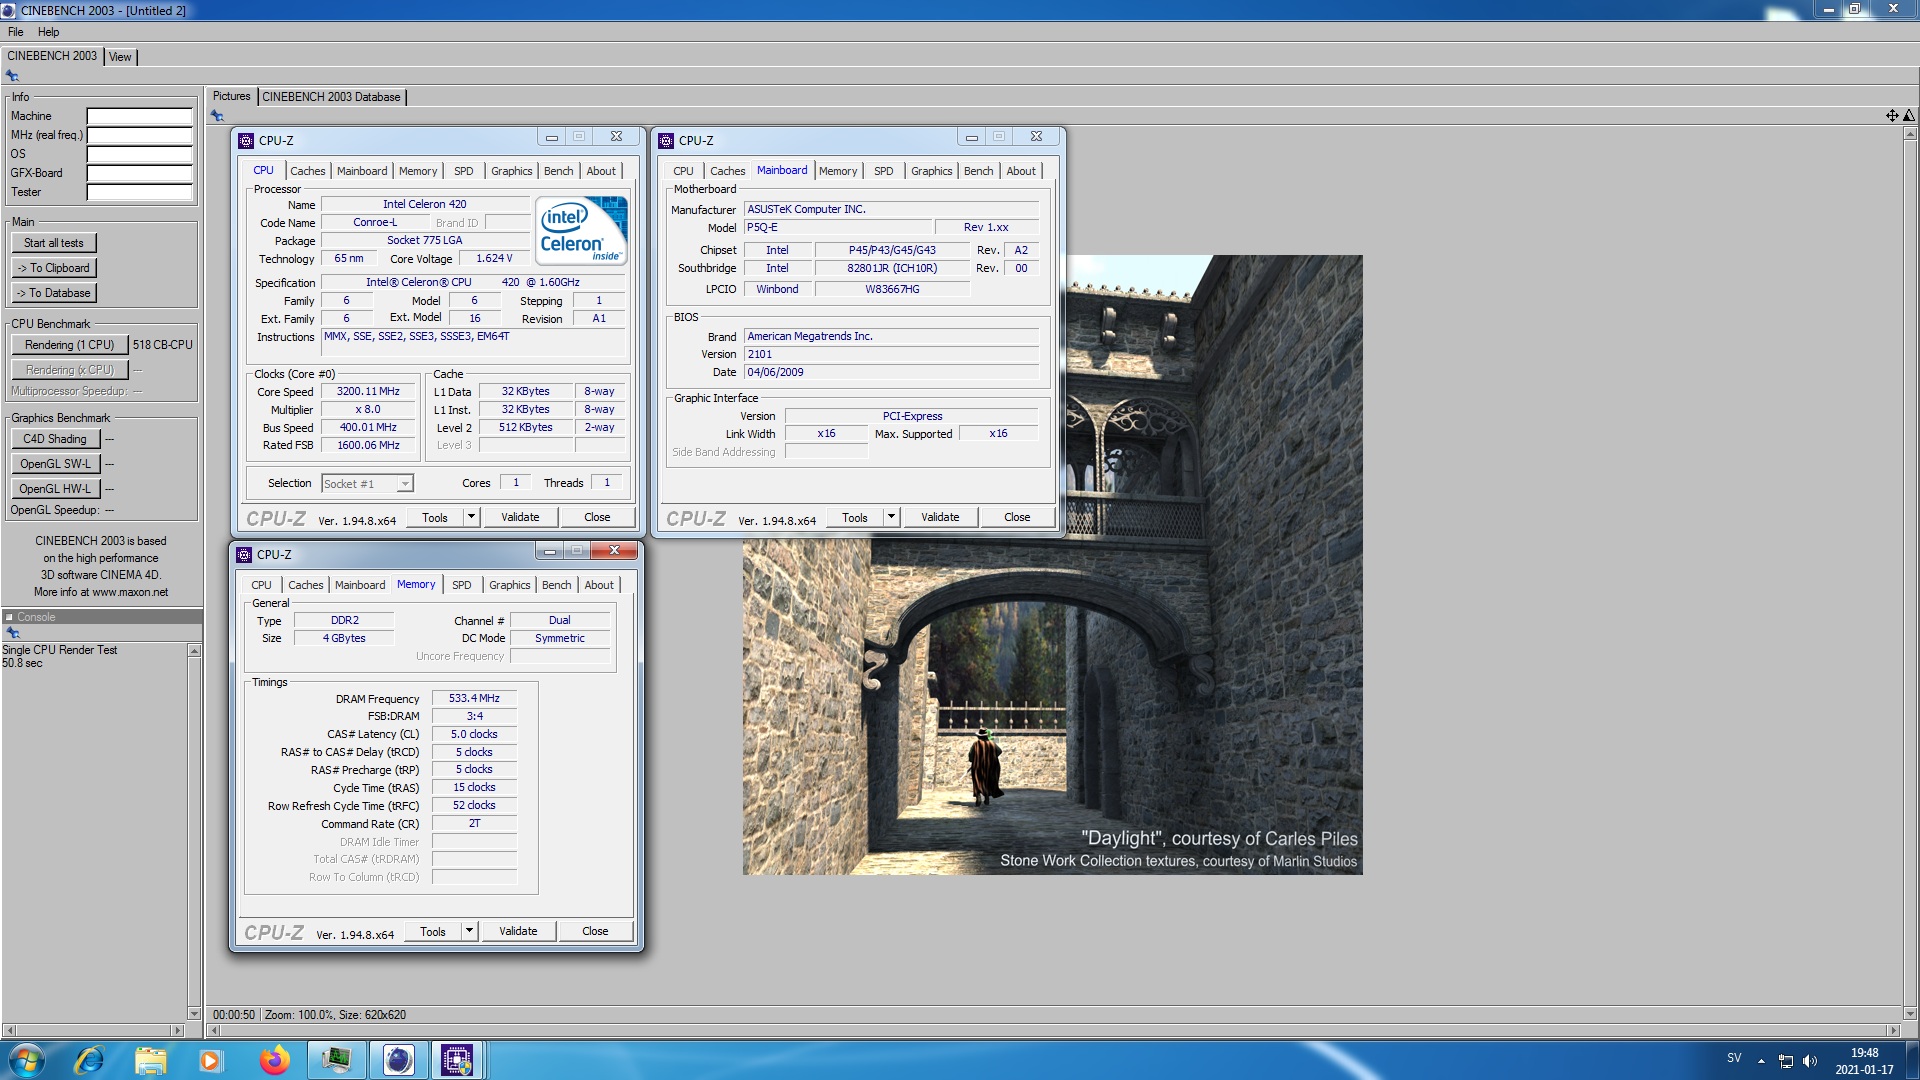Click Start all tests button
This screenshot has height=1080, width=1920.
tap(54, 243)
